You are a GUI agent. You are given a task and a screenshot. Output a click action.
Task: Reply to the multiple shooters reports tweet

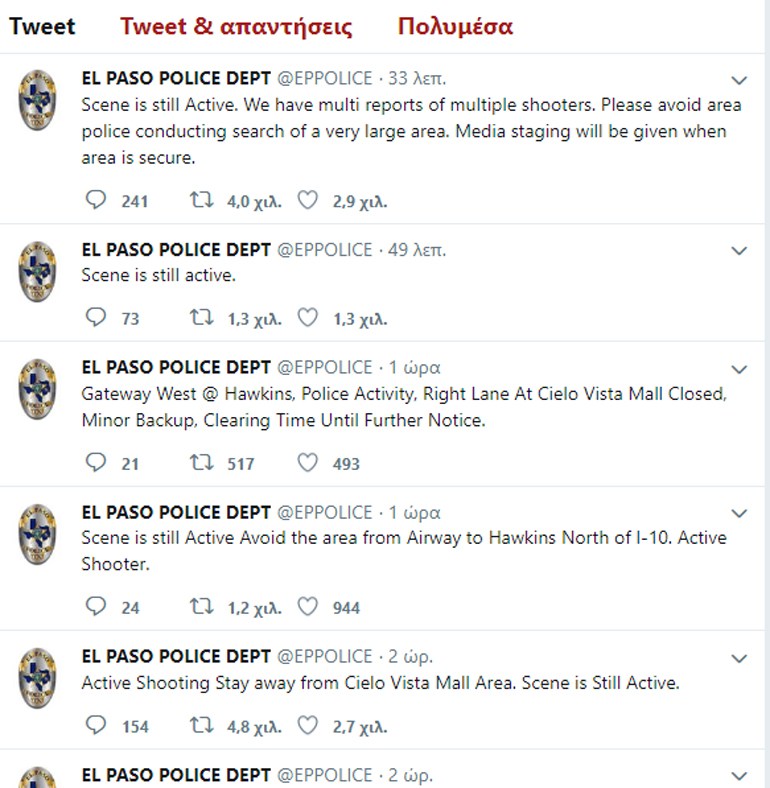pyautogui.click(x=95, y=200)
